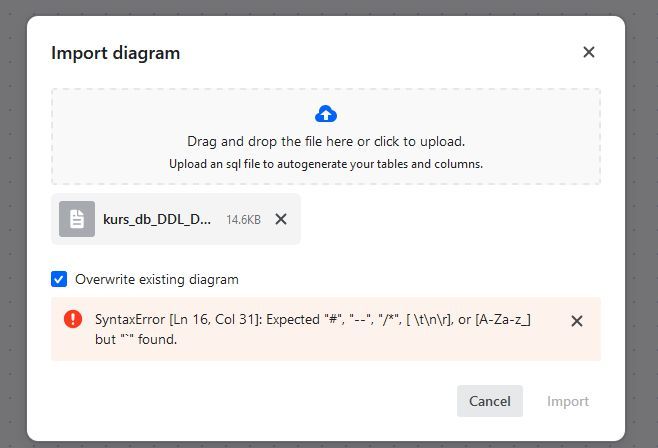Close the Import diagram dialog

589,52
